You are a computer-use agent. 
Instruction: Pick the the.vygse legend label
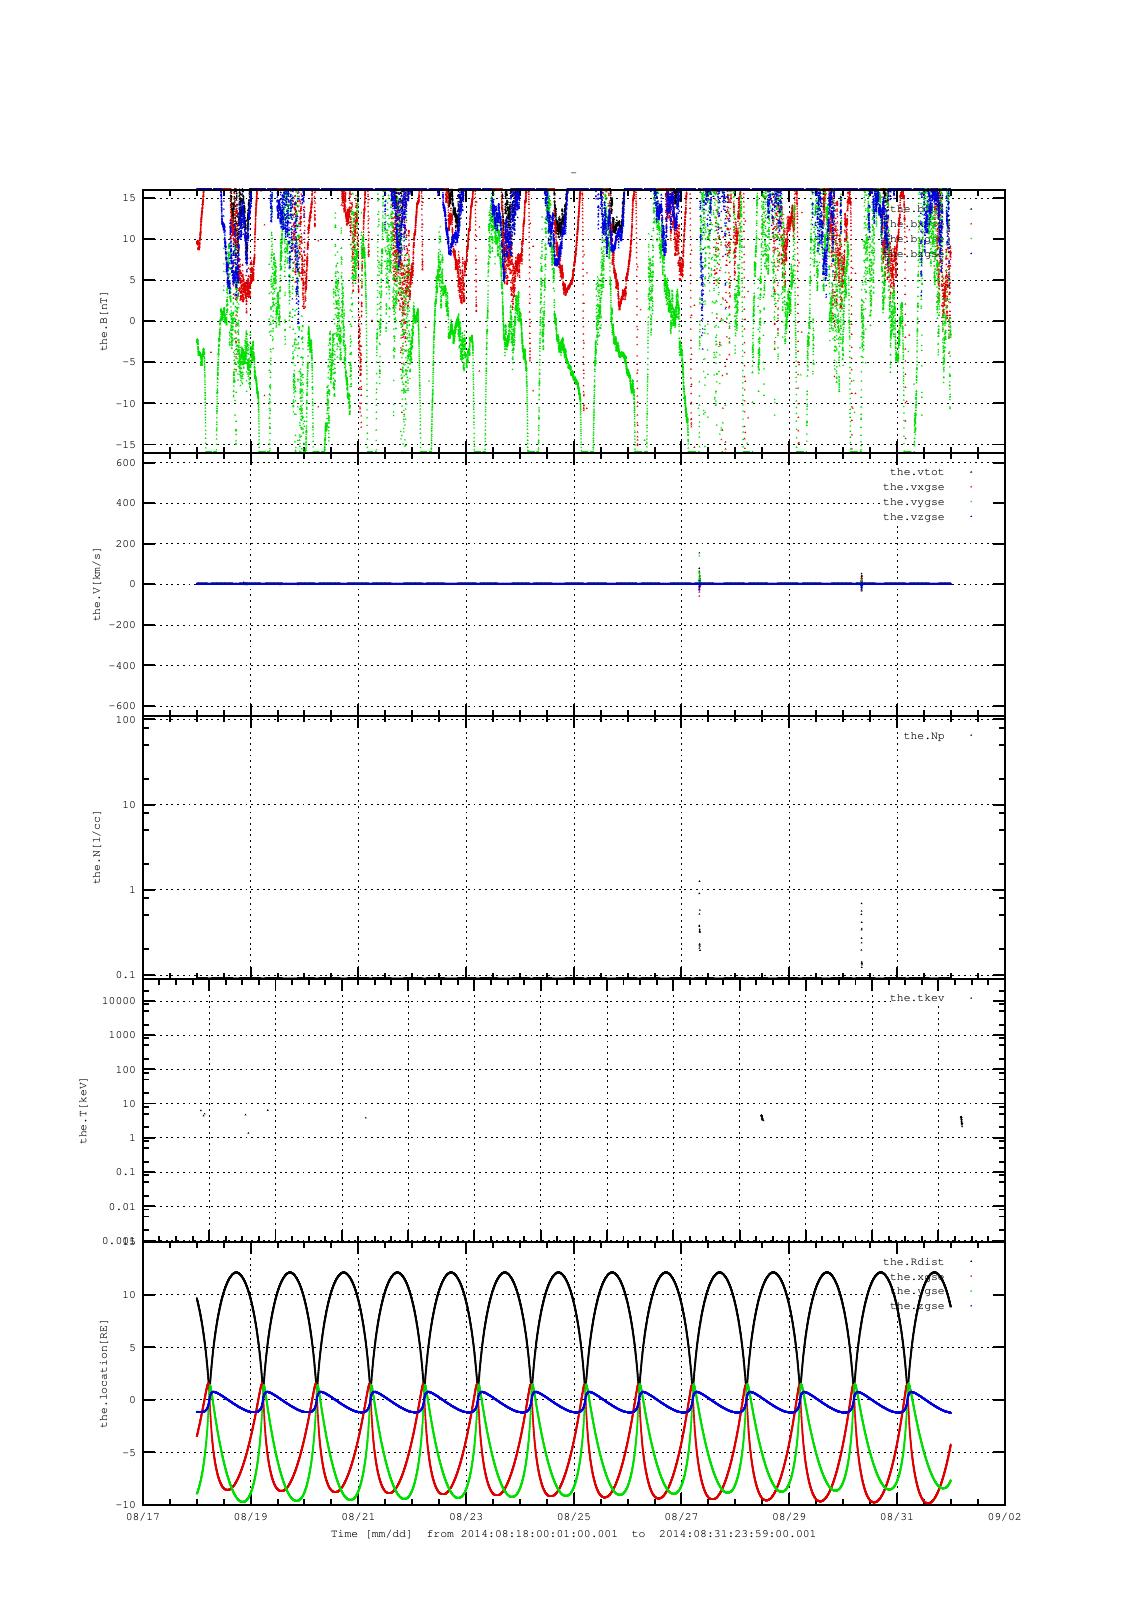[913, 502]
